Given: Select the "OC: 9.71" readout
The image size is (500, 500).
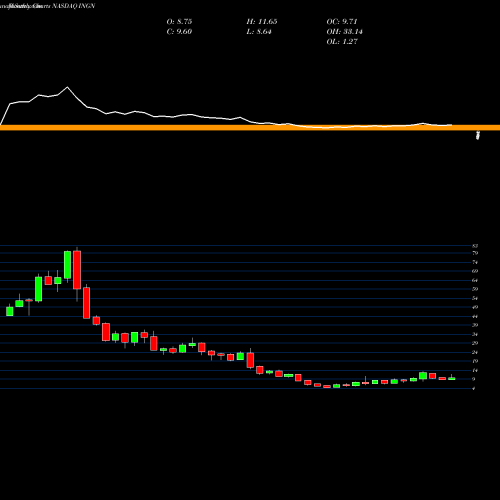Looking at the screenshot, I should pos(342,22).
